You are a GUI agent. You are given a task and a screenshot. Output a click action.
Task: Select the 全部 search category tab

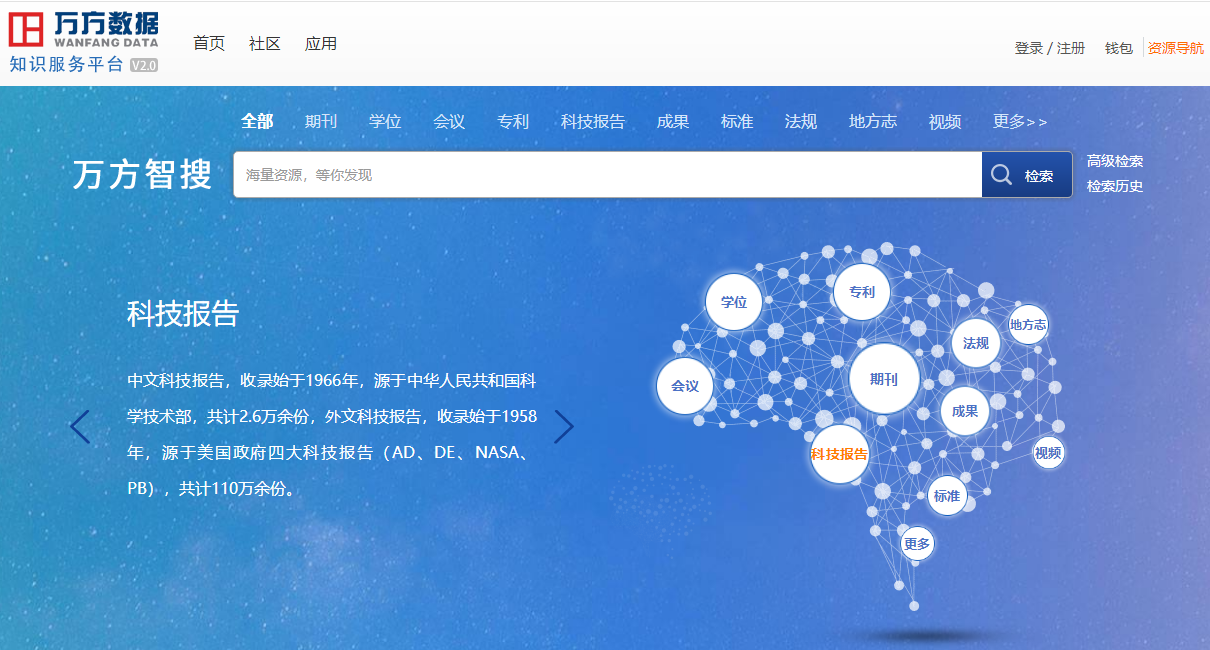[x=257, y=121]
